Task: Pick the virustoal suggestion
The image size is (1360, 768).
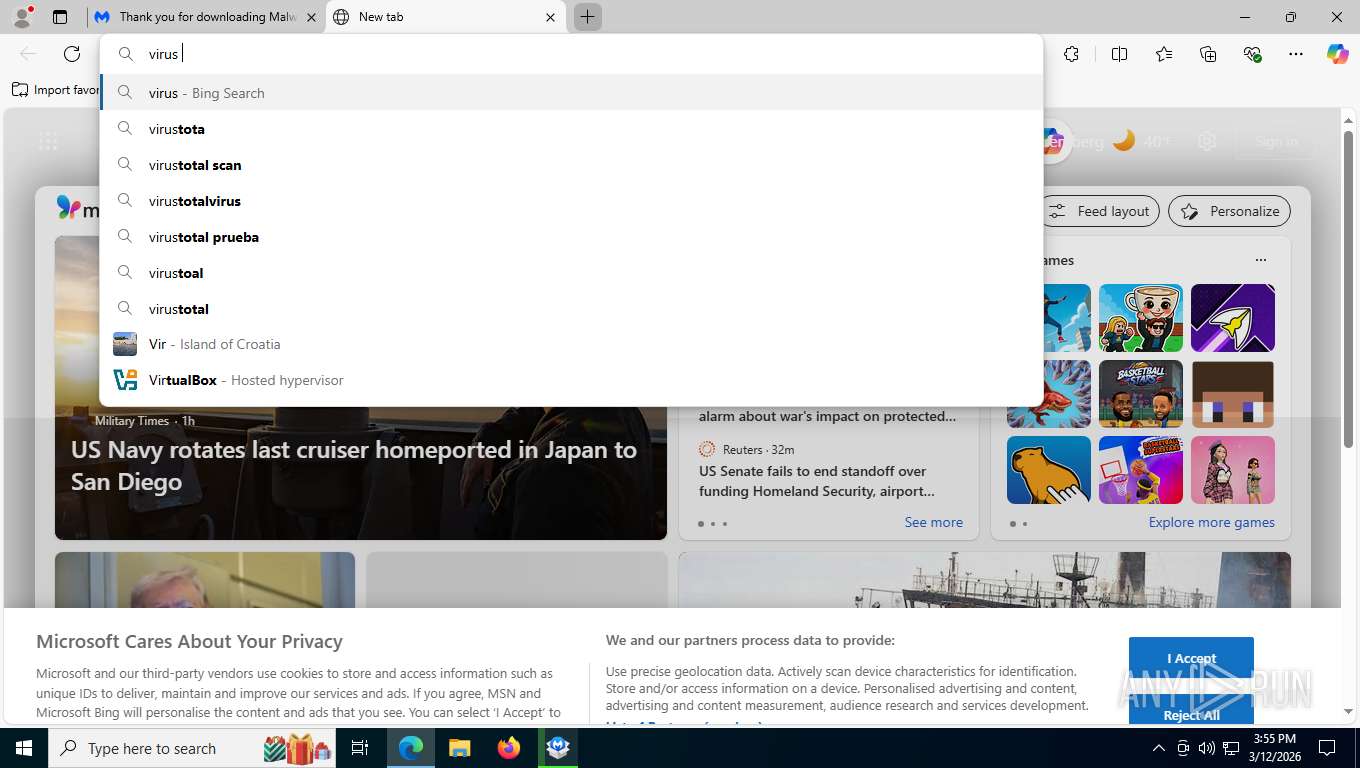Action: (x=571, y=273)
